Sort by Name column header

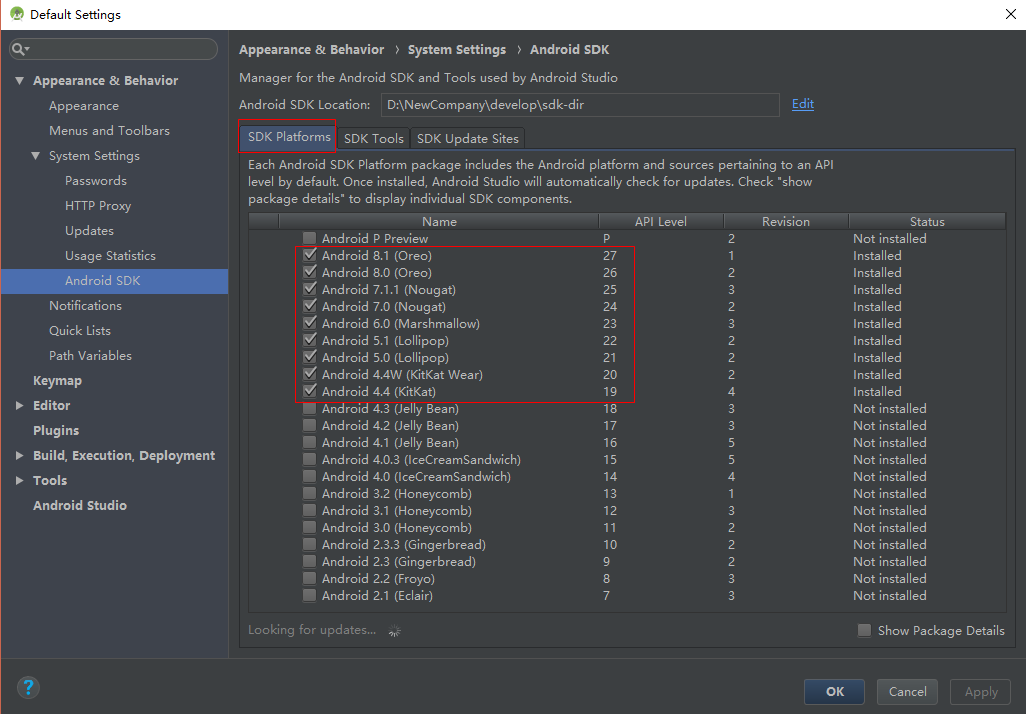[438, 221]
